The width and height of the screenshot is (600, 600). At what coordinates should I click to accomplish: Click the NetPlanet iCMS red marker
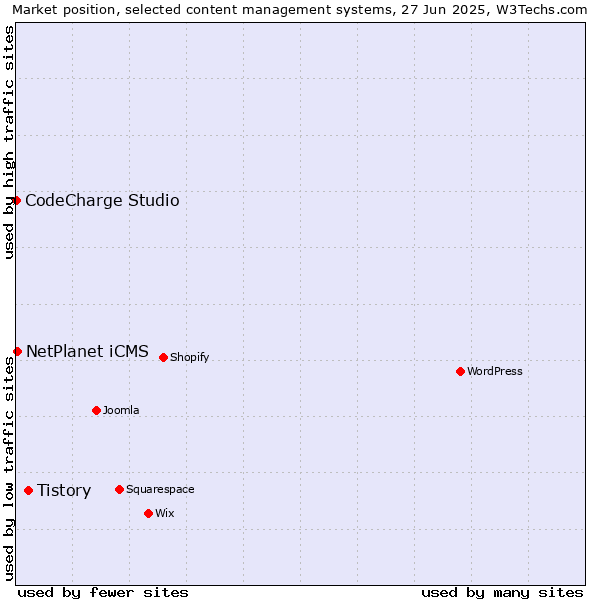point(17,351)
